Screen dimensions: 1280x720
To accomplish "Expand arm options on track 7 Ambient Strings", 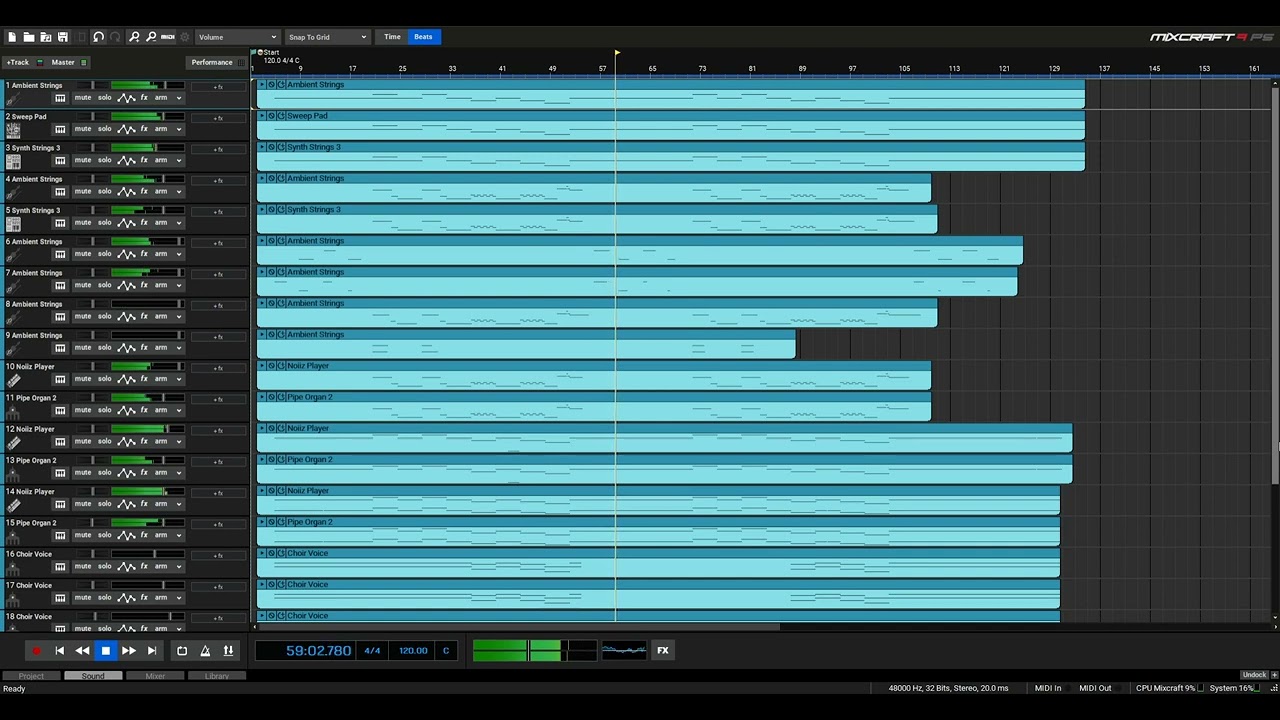I will (179, 285).
